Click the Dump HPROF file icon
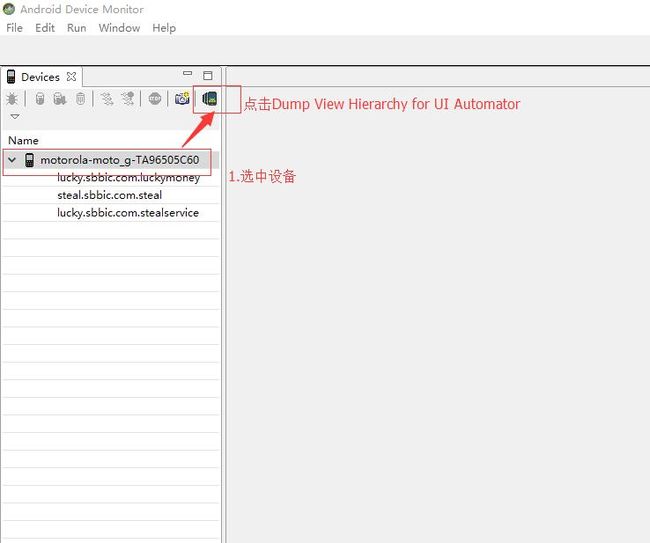 coord(60,99)
